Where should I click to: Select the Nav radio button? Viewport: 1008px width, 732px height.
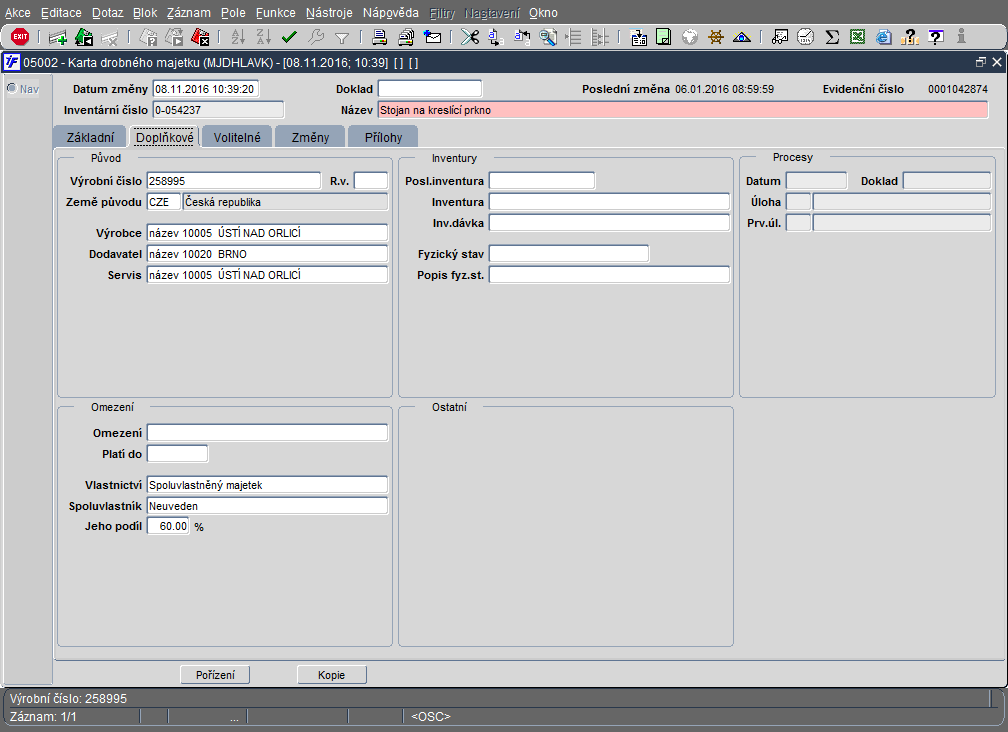pos(12,88)
